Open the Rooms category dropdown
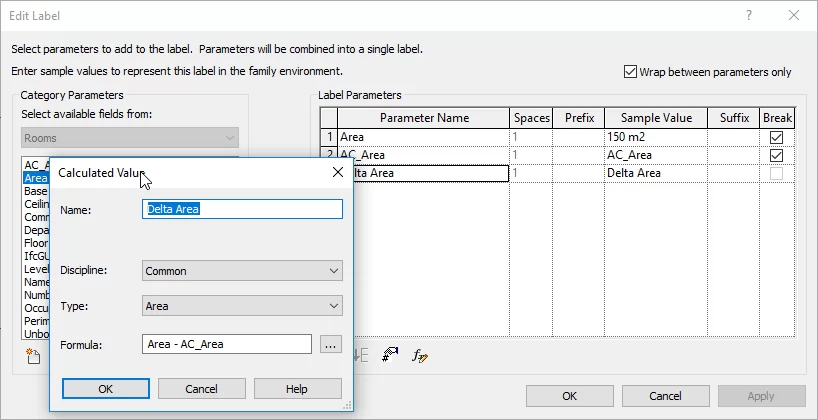This screenshot has width=818, height=420. [129, 138]
